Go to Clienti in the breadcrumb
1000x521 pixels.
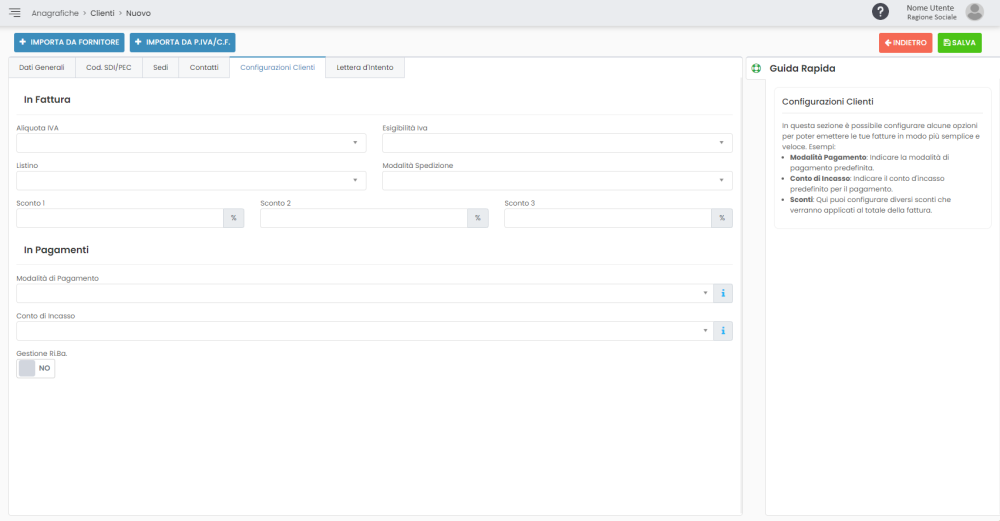click(102, 13)
